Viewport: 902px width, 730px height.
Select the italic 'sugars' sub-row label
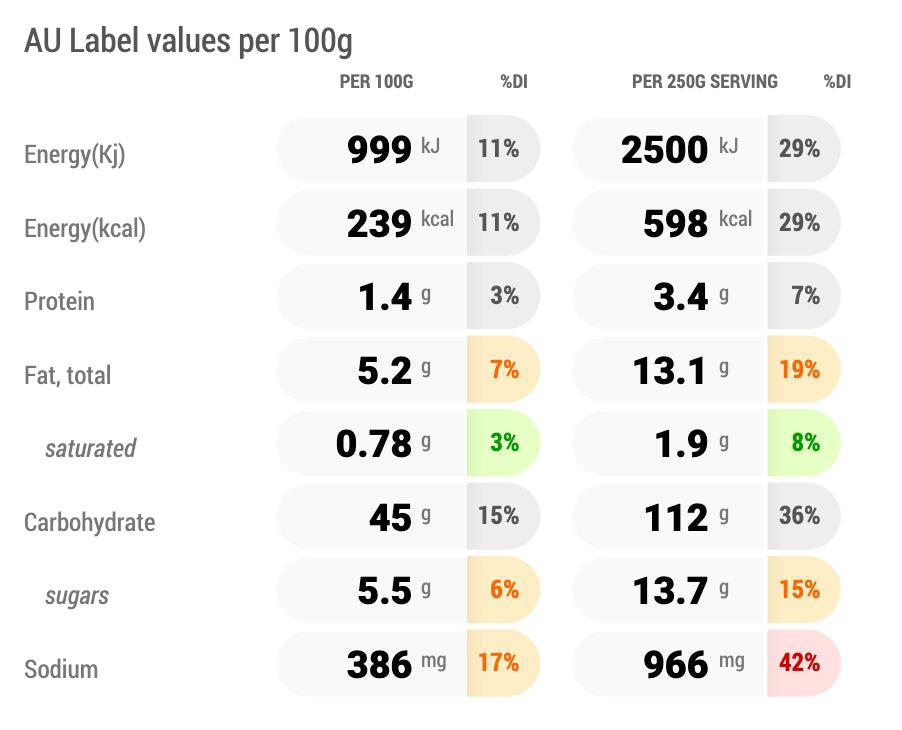point(77,597)
